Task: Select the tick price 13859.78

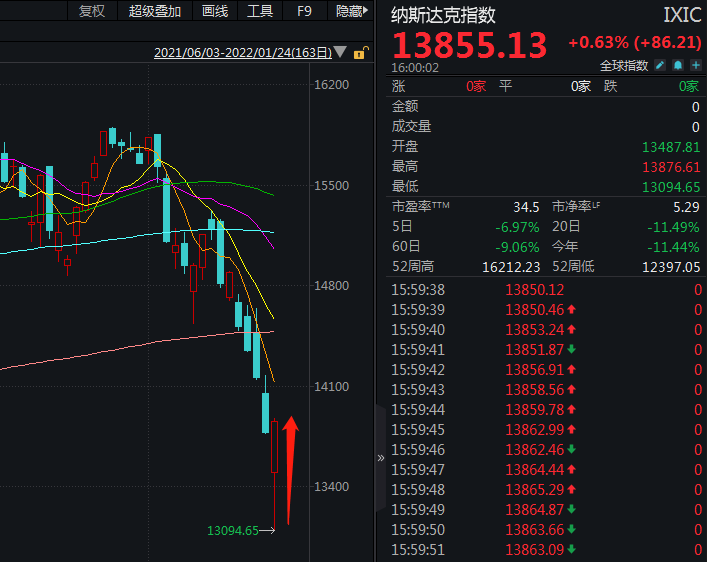Action: 534,410
